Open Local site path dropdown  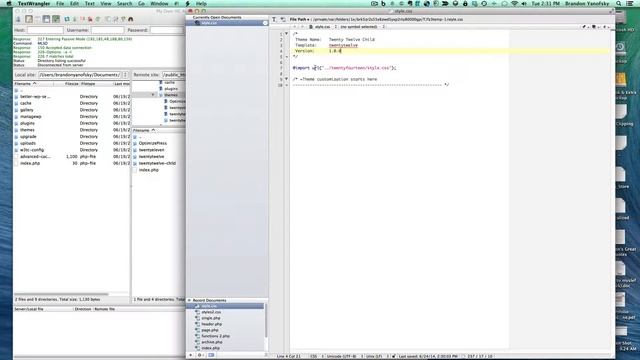click(125, 75)
